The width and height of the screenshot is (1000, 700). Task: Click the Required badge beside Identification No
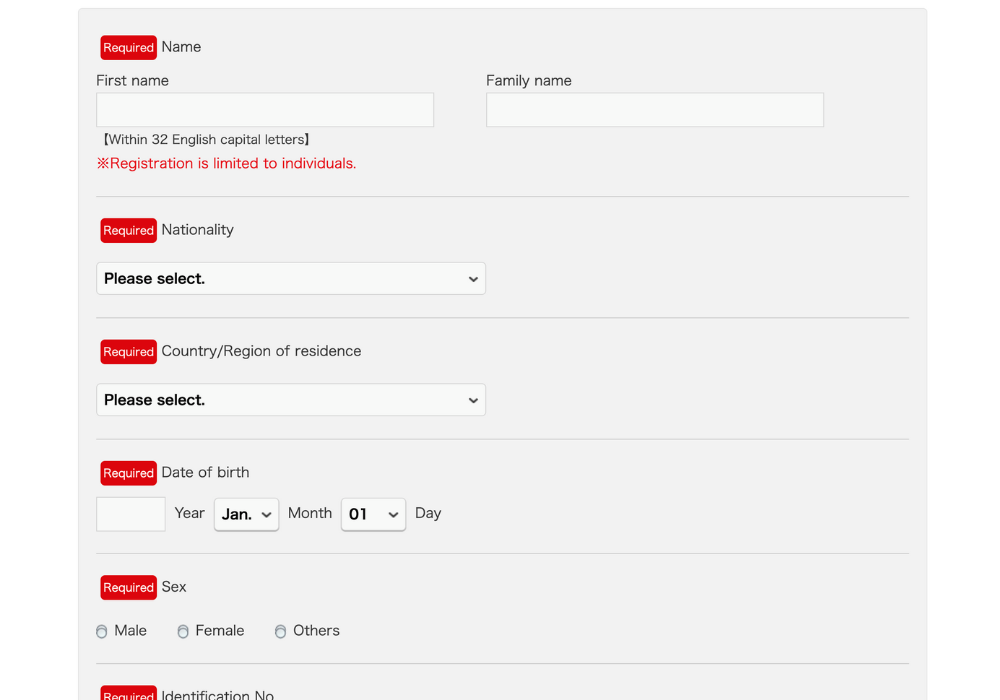(x=128, y=693)
